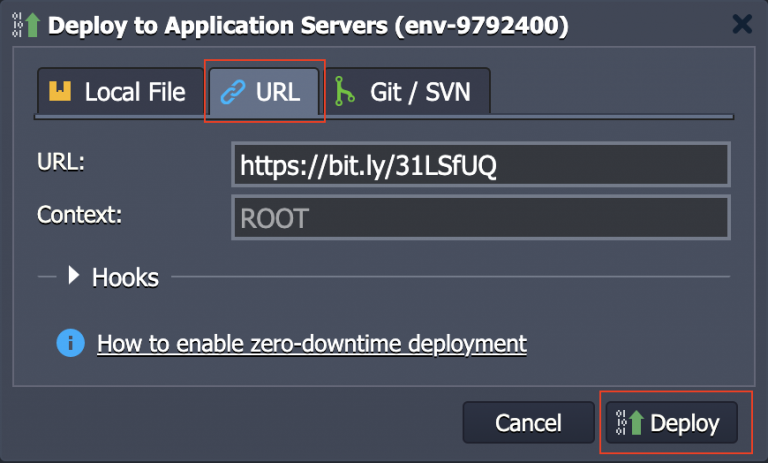Click the yellow Local File tab icon
Viewport: 768px width, 463px height.
coord(61,93)
